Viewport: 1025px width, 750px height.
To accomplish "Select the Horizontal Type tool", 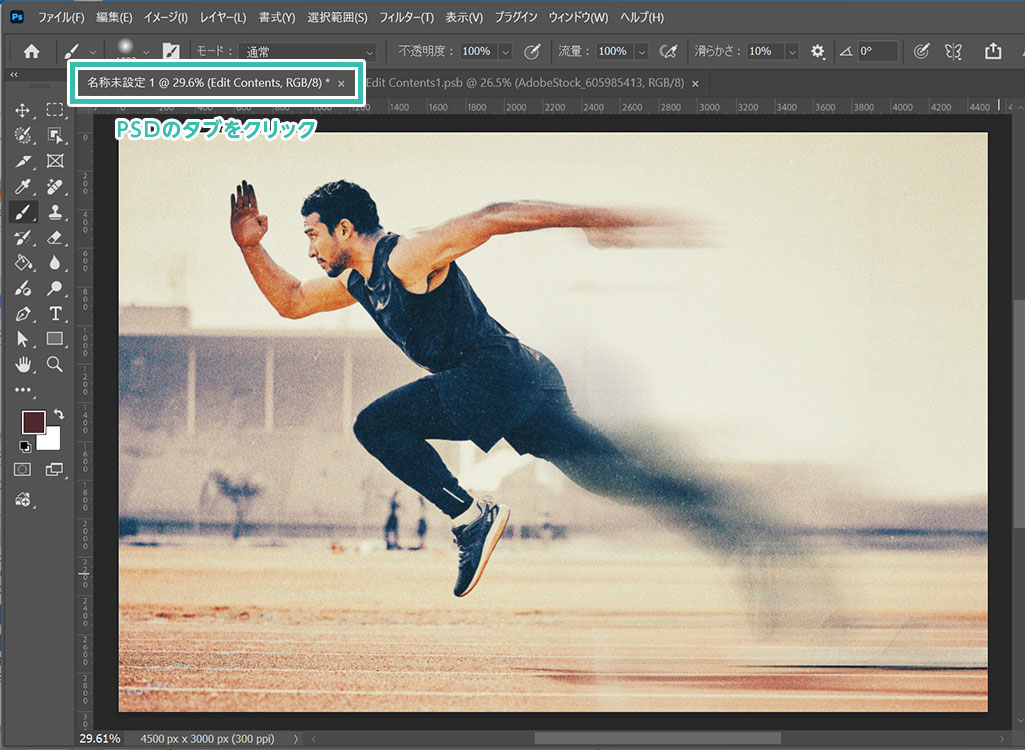I will 55,314.
